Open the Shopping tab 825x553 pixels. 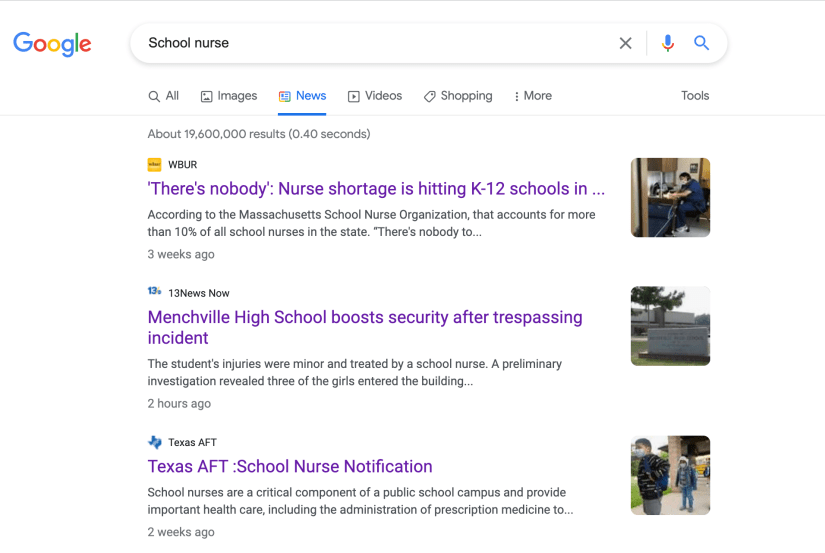458,96
